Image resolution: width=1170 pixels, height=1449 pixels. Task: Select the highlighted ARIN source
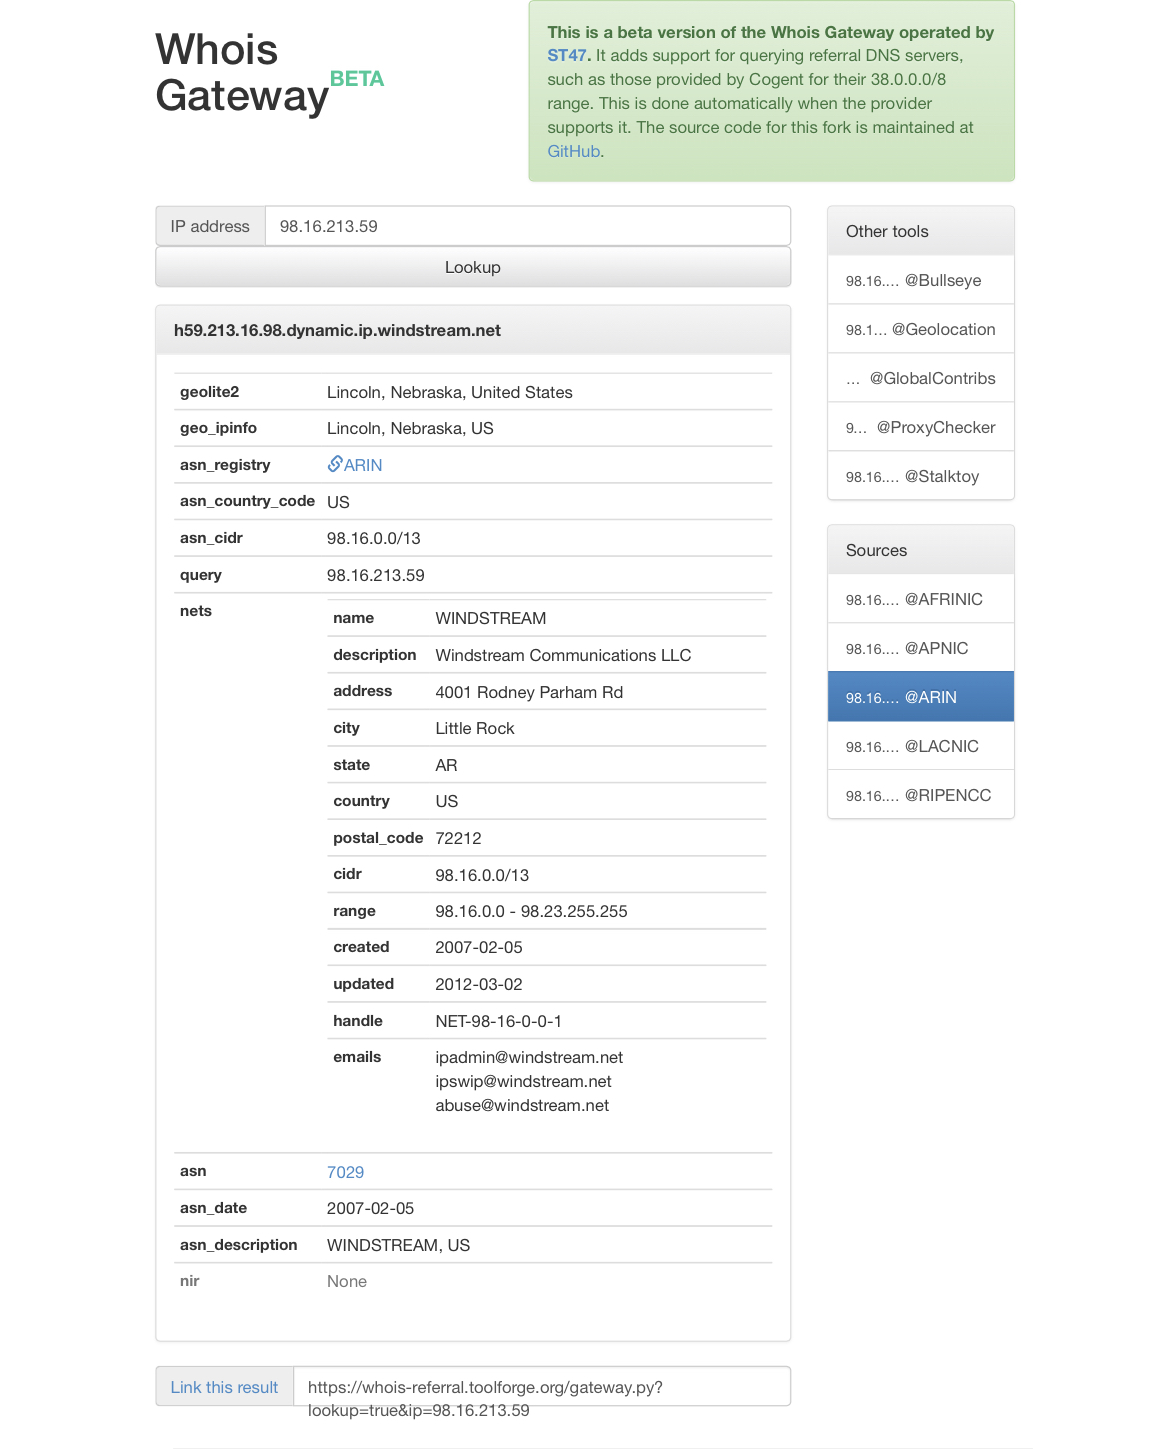click(x=921, y=697)
